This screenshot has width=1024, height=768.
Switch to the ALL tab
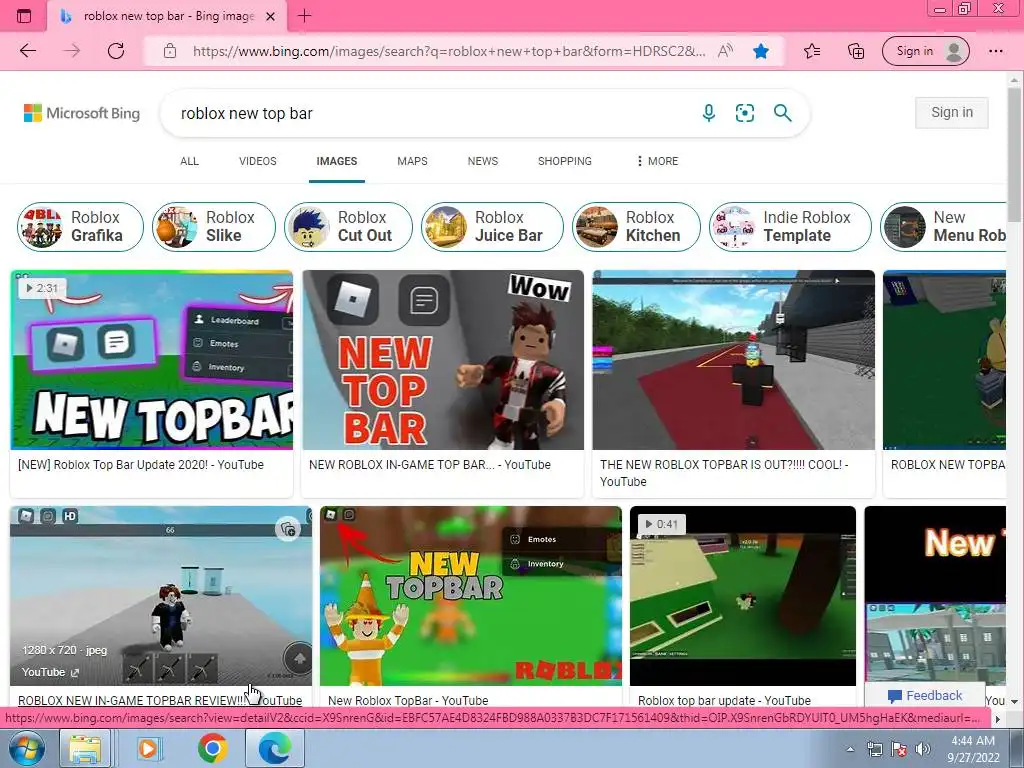click(189, 161)
